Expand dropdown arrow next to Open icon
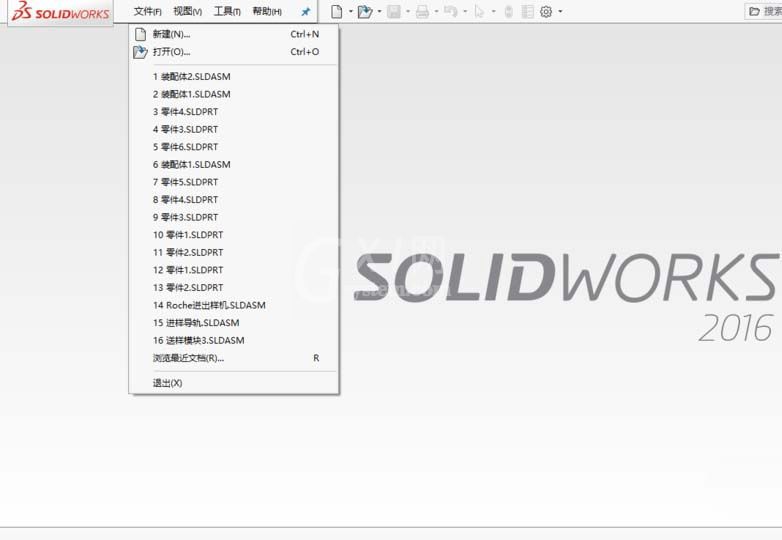The width and height of the screenshot is (782, 540). [x=380, y=11]
